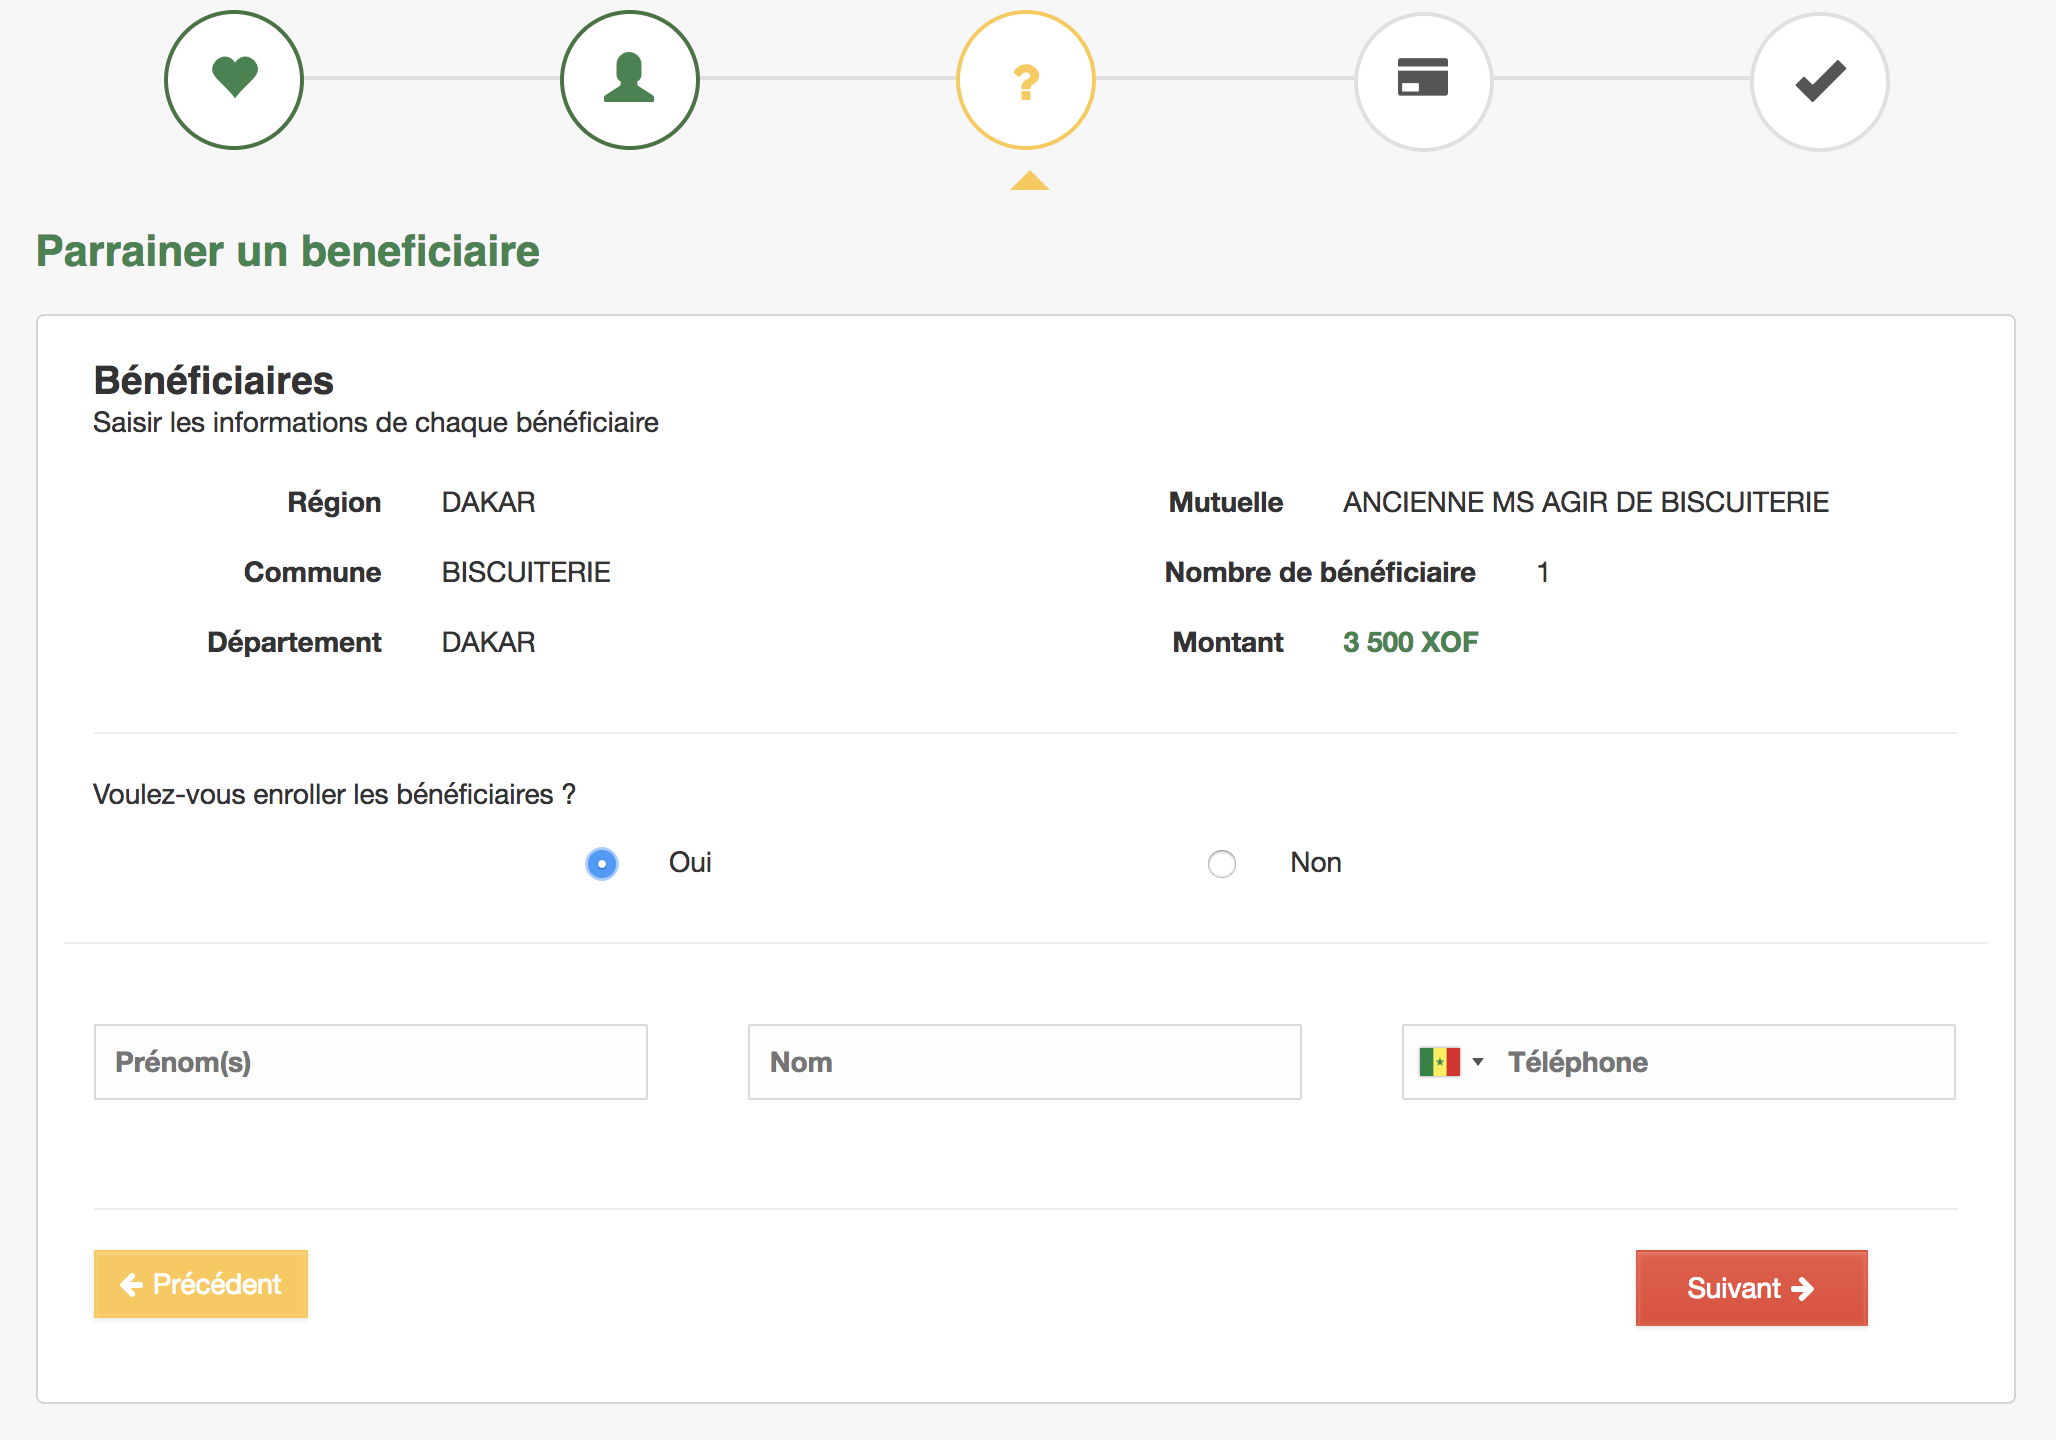Click the Oui label text
The width and height of the screenshot is (2056, 1440).
[x=690, y=863]
